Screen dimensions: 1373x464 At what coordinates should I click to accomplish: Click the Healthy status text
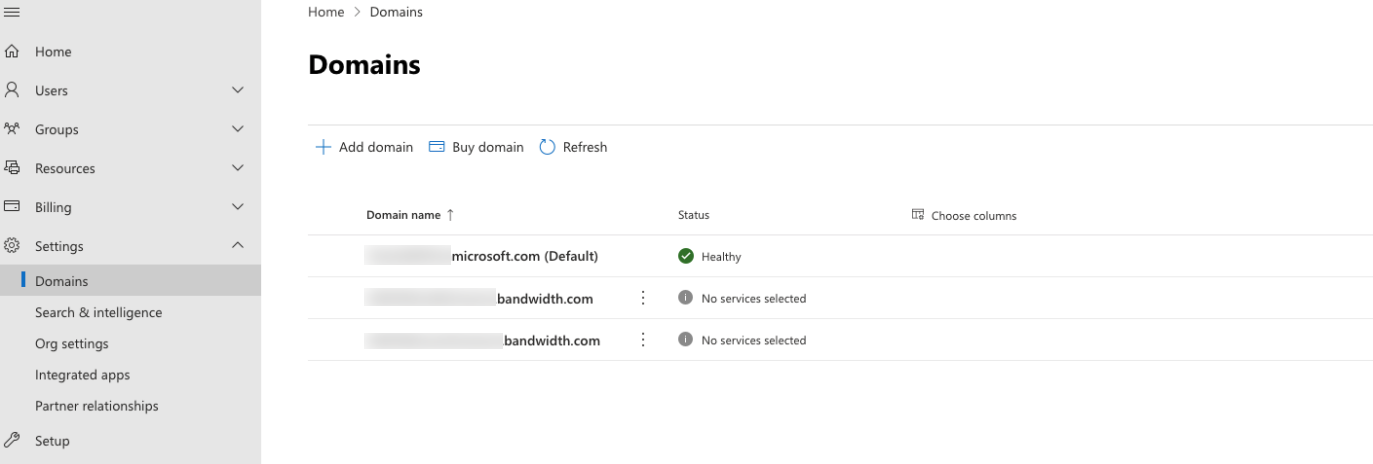click(x=721, y=257)
